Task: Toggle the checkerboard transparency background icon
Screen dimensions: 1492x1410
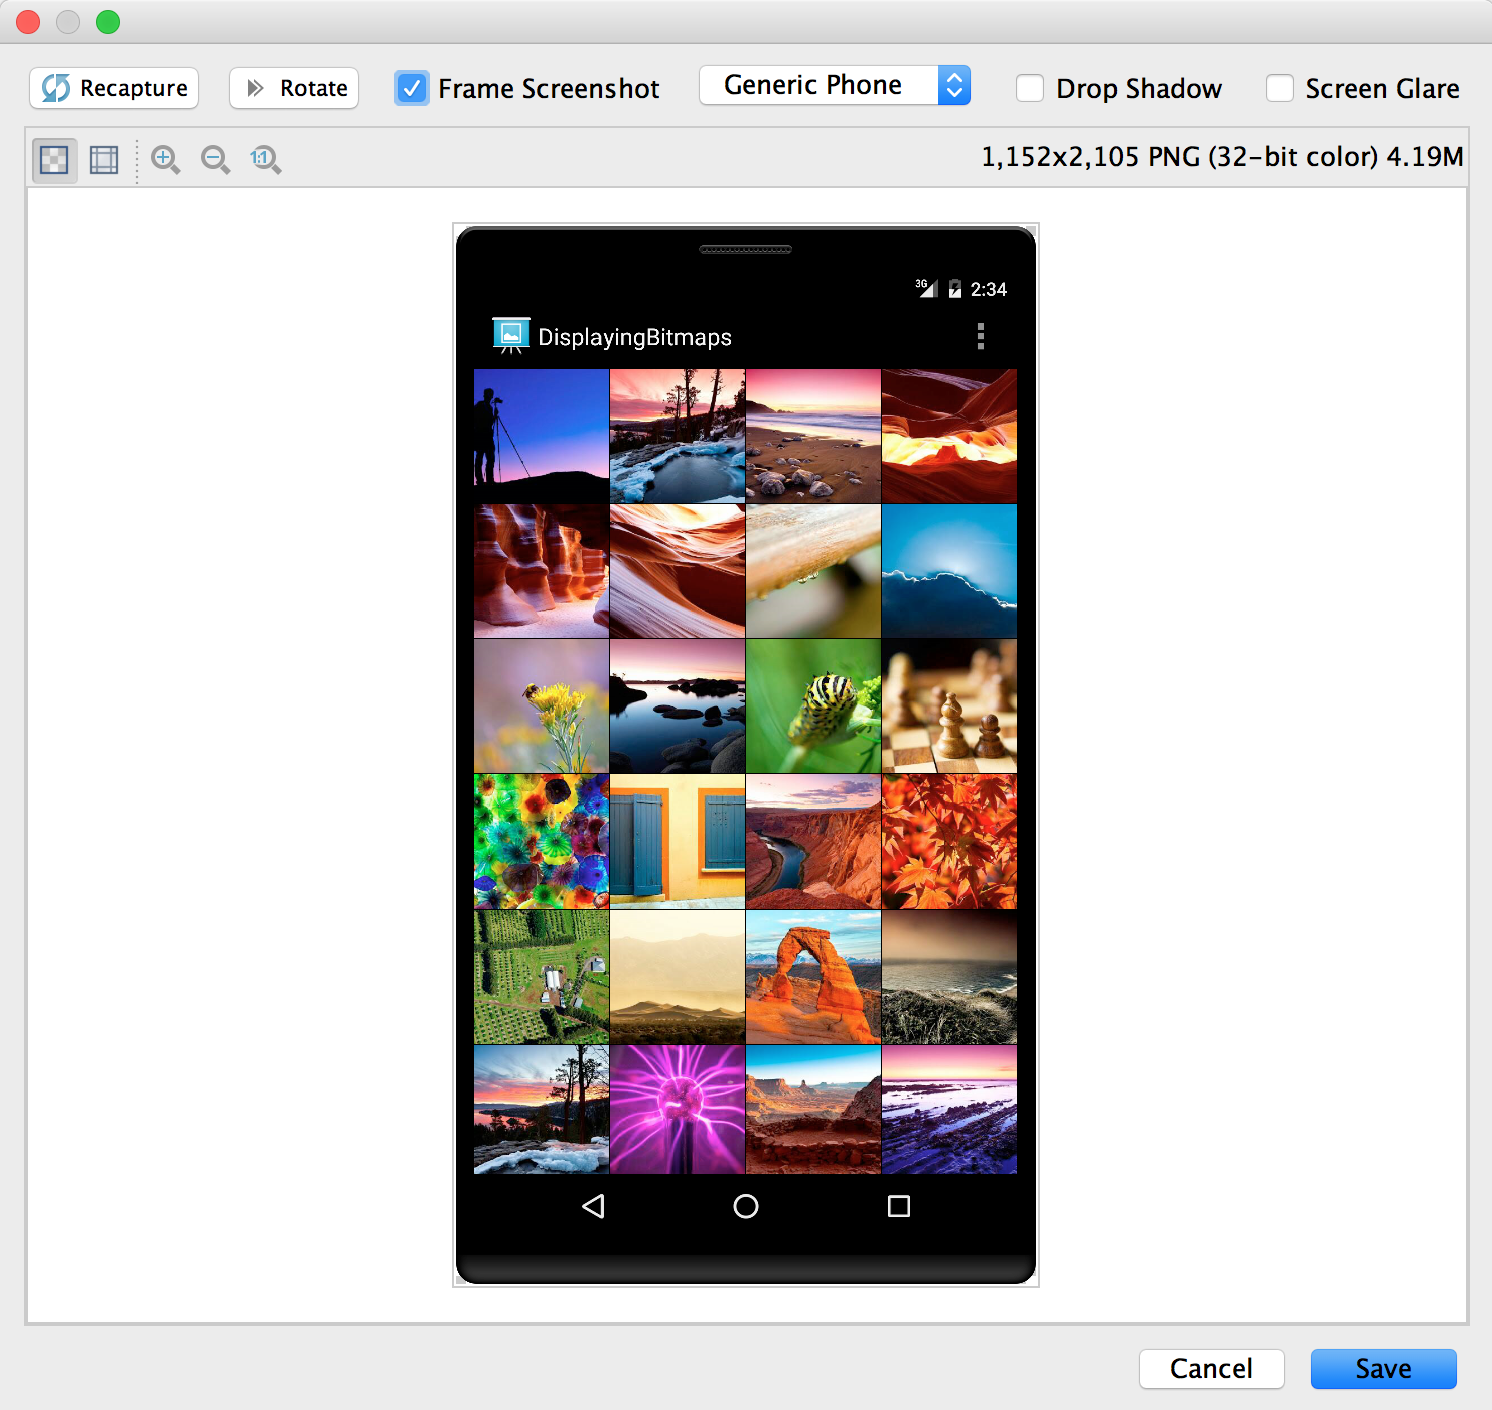Action: (54, 159)
